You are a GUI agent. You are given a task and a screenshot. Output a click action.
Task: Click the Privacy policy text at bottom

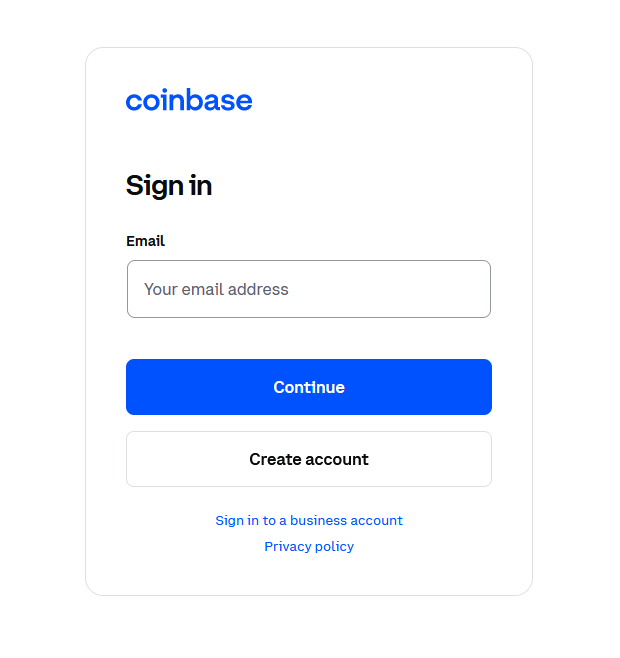[x=309, y=546]
